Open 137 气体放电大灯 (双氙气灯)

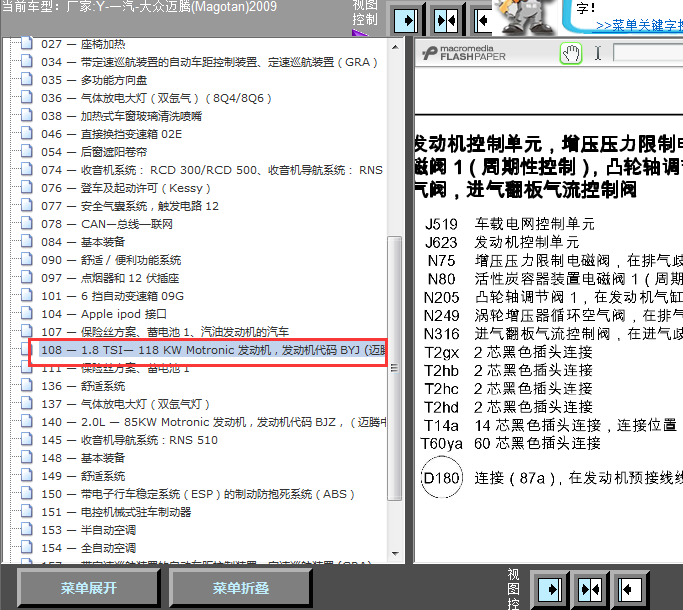pos(125,404)
